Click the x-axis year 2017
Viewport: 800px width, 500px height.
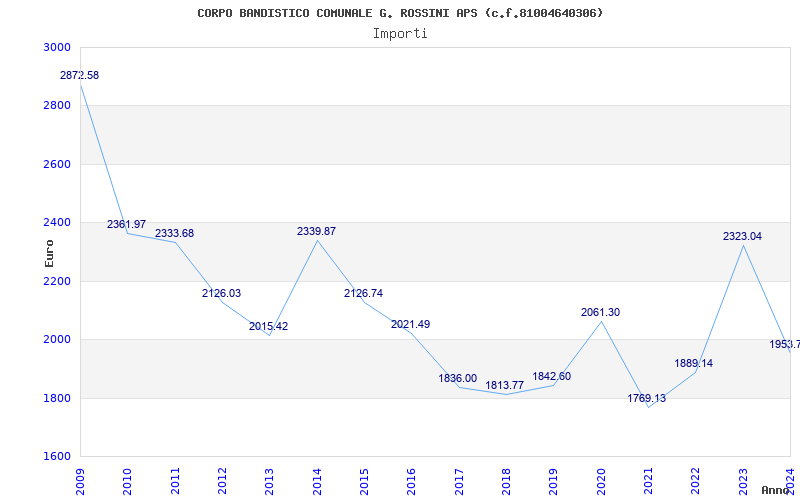(x=459, y=481)
